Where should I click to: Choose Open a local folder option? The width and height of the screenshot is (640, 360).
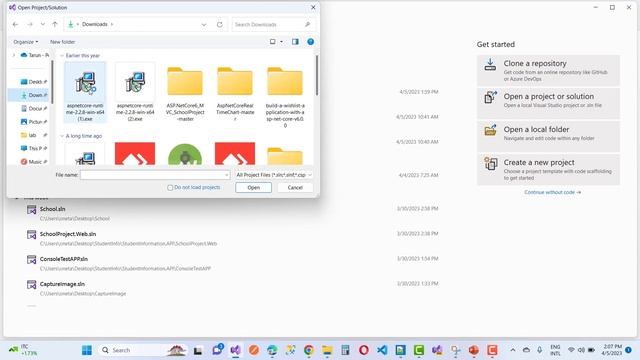(x=548, y=137)
